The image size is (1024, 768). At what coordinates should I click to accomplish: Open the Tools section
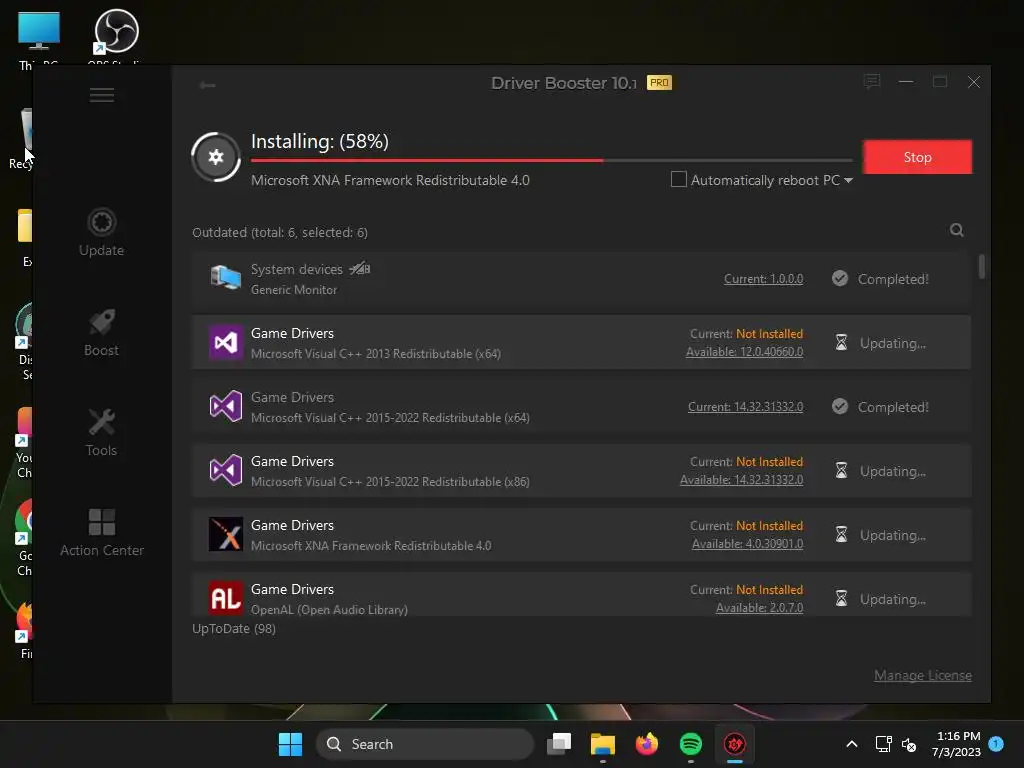tap(101, 432)
